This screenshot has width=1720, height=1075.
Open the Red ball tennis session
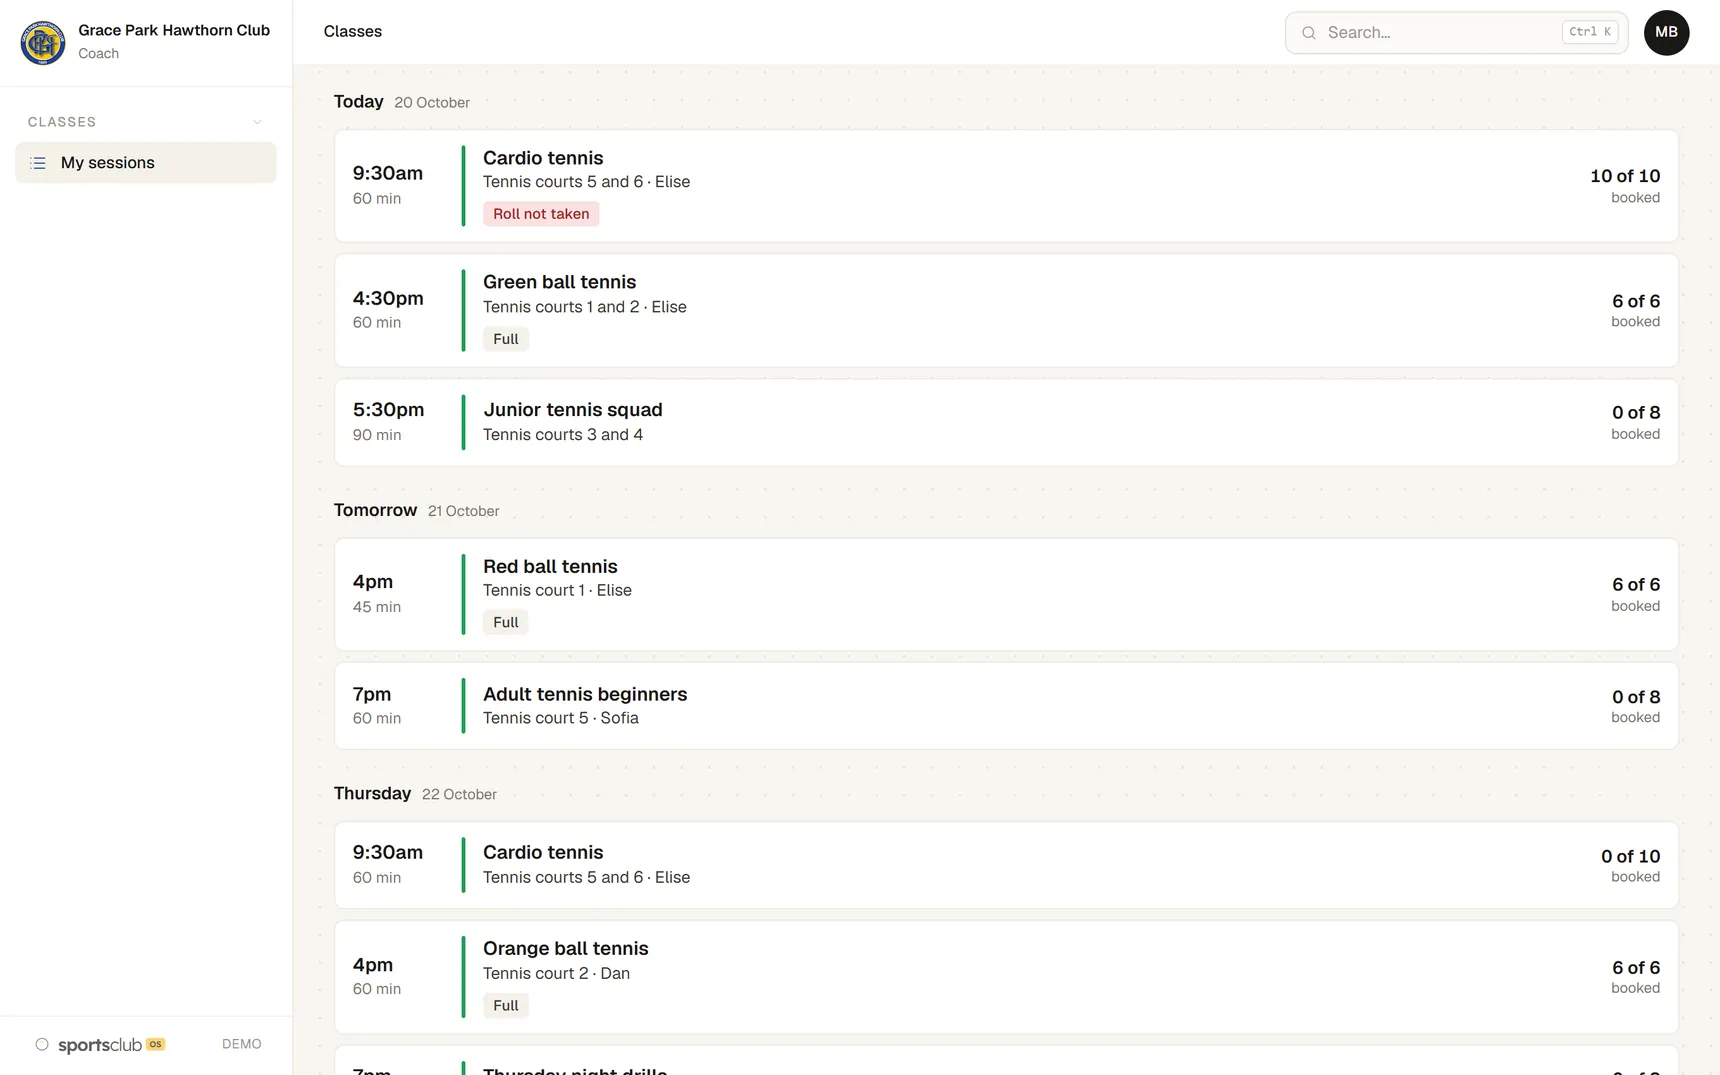point(1006,594)
